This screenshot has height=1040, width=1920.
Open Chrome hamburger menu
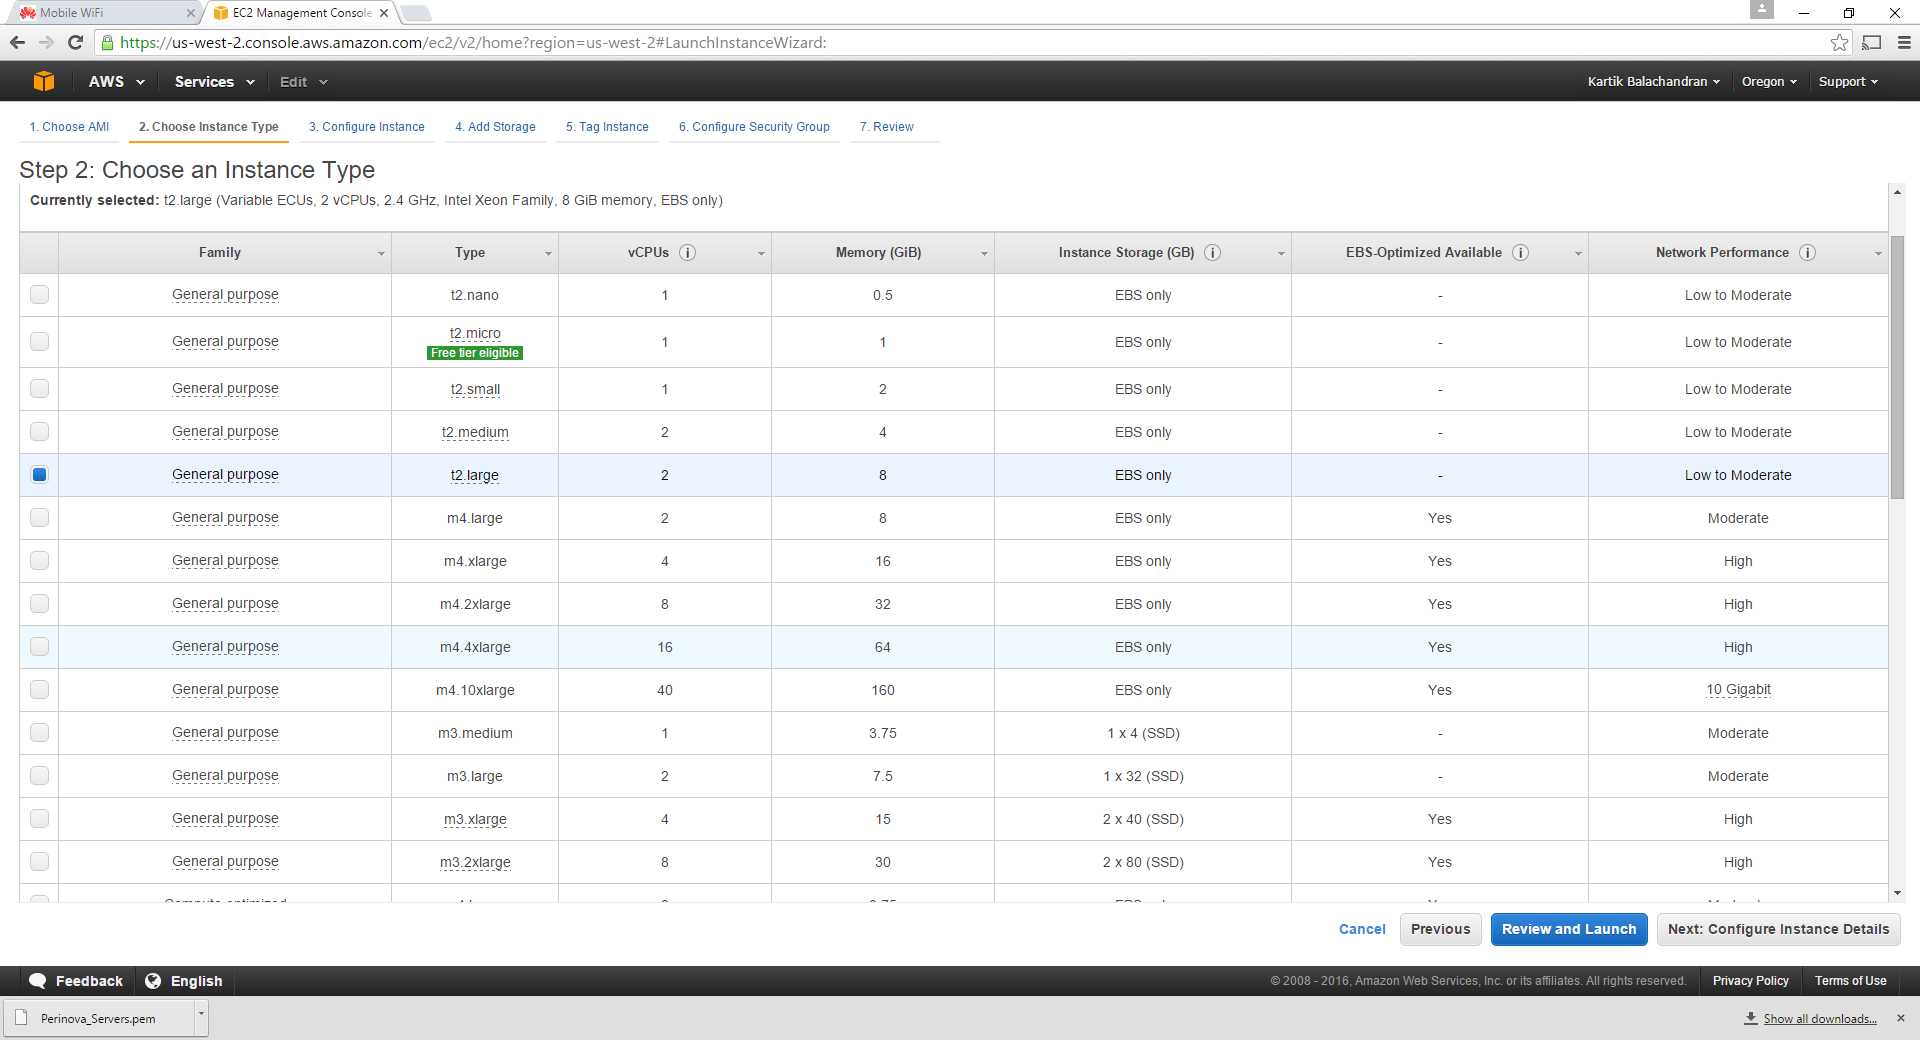(x=1904, y=42)
